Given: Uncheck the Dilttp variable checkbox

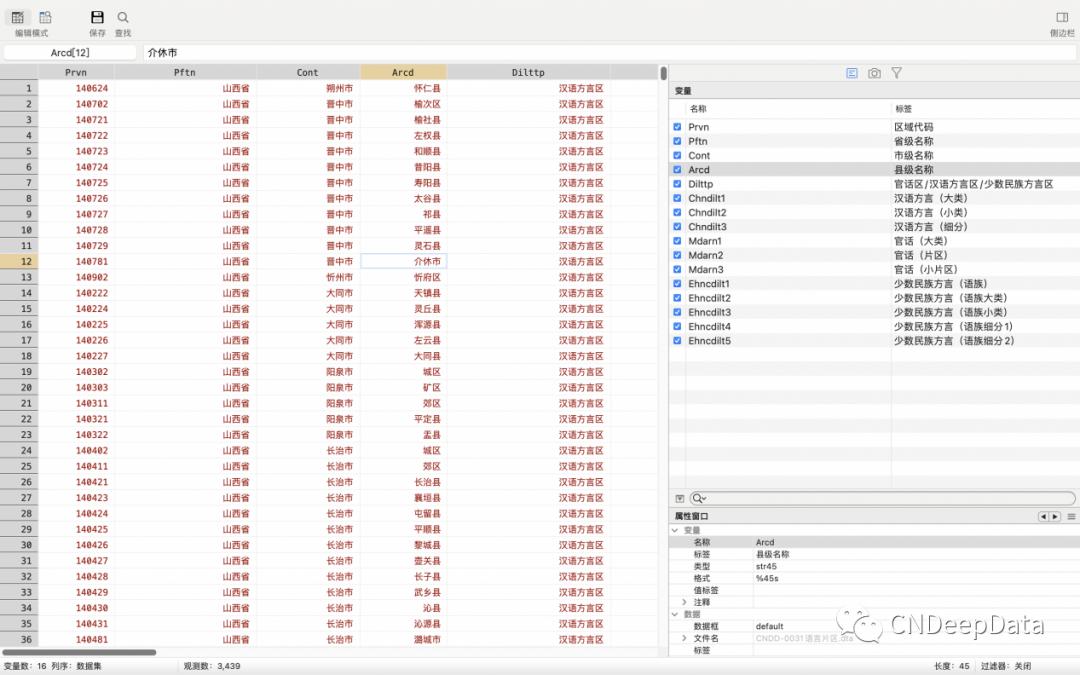Looking at the screenshot, I should (677, 184).
